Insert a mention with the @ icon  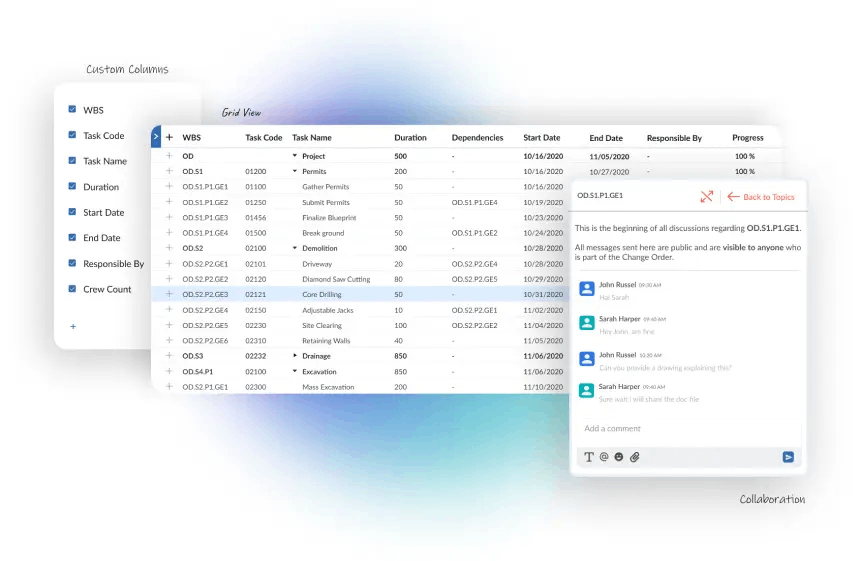[x=604, y=457]
